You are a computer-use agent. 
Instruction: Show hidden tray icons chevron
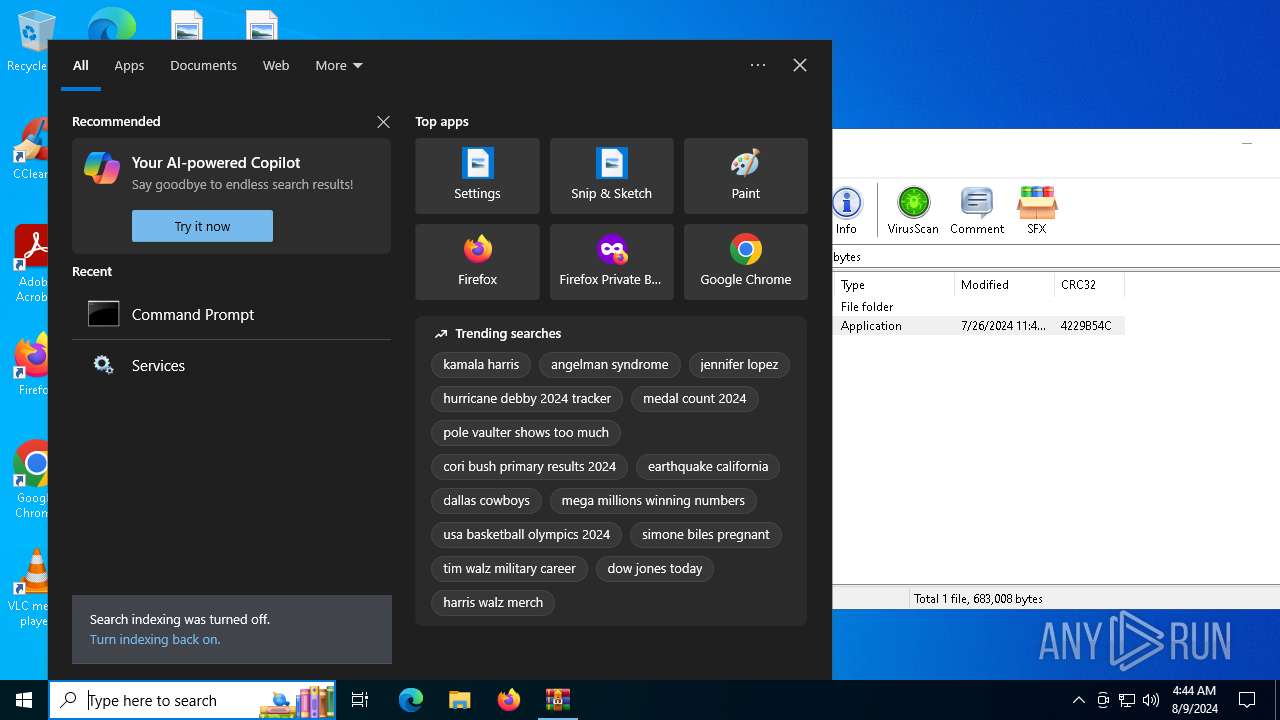pyautogui.click(x=1078, y=700)
